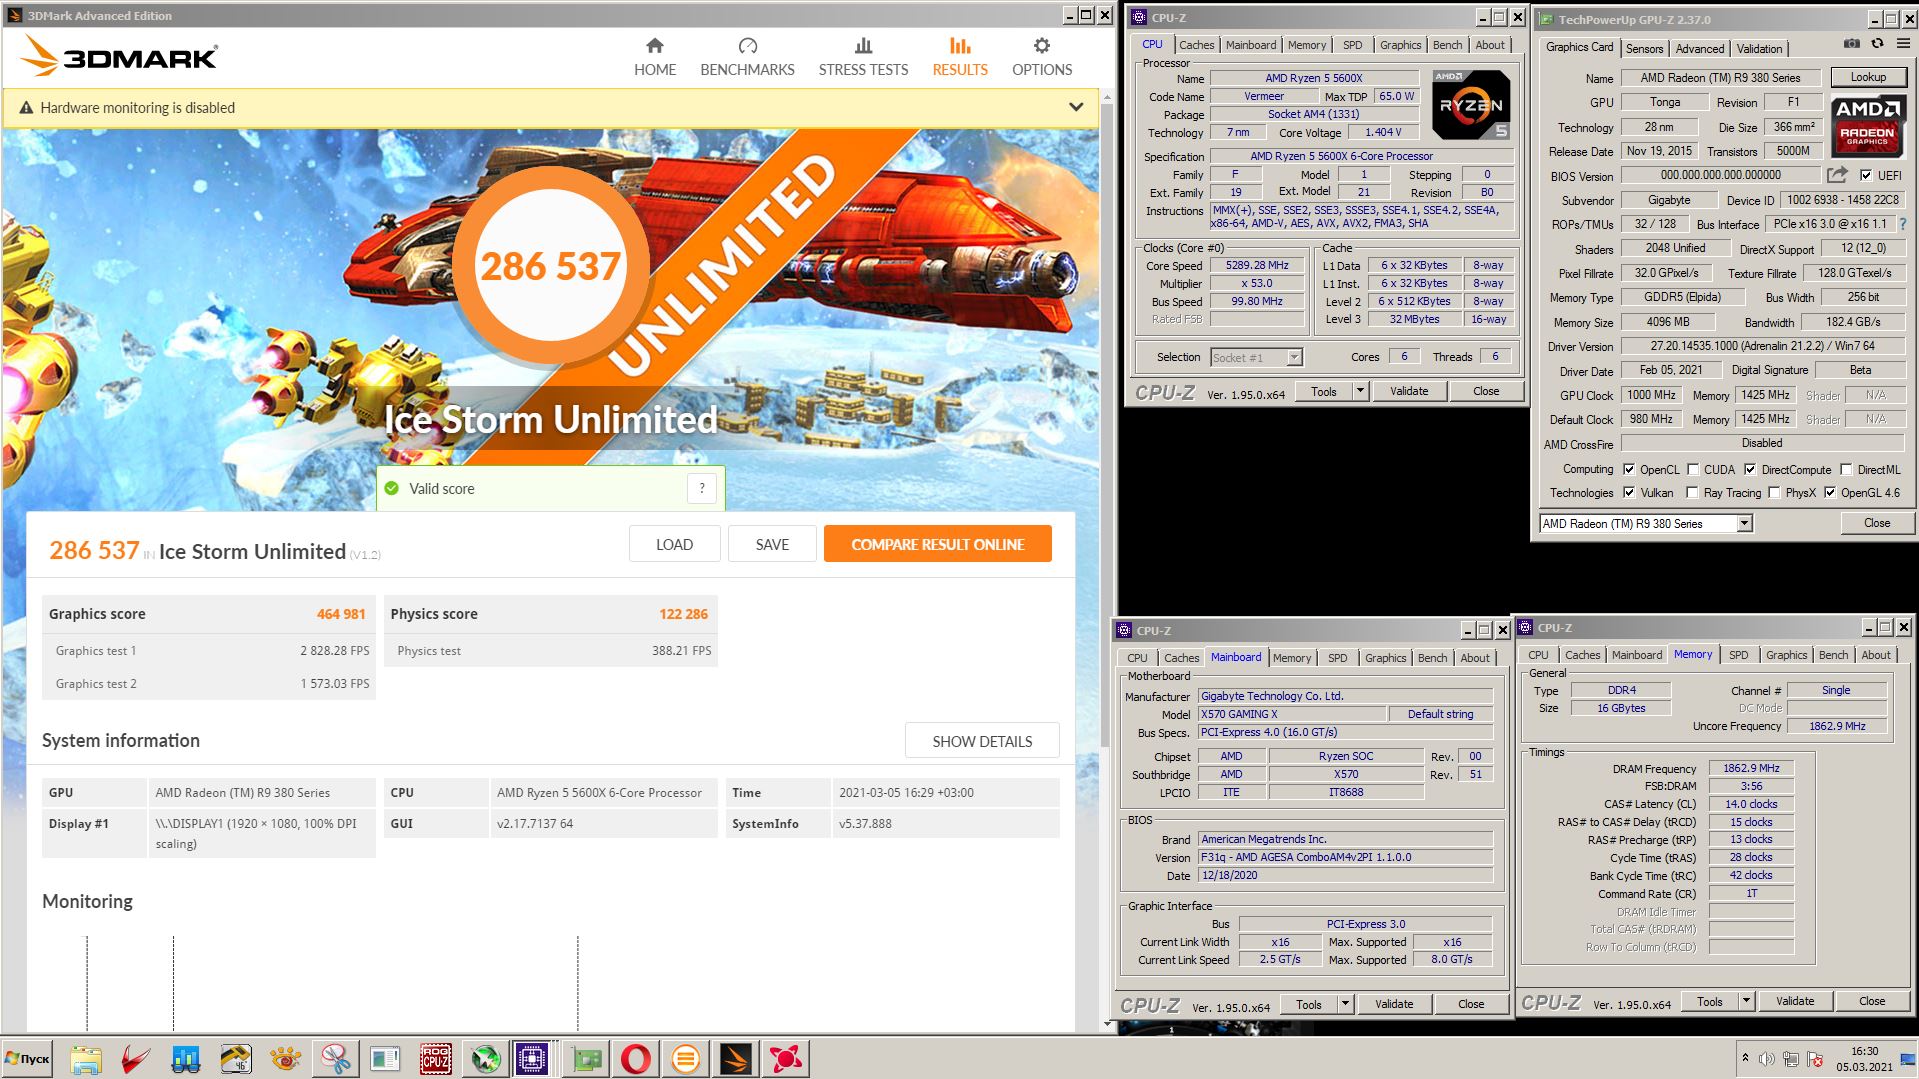Toggle the PhysX checkbox
The width and height of the screenshot is (1919, 1079).
click(x=1774, y=492)
